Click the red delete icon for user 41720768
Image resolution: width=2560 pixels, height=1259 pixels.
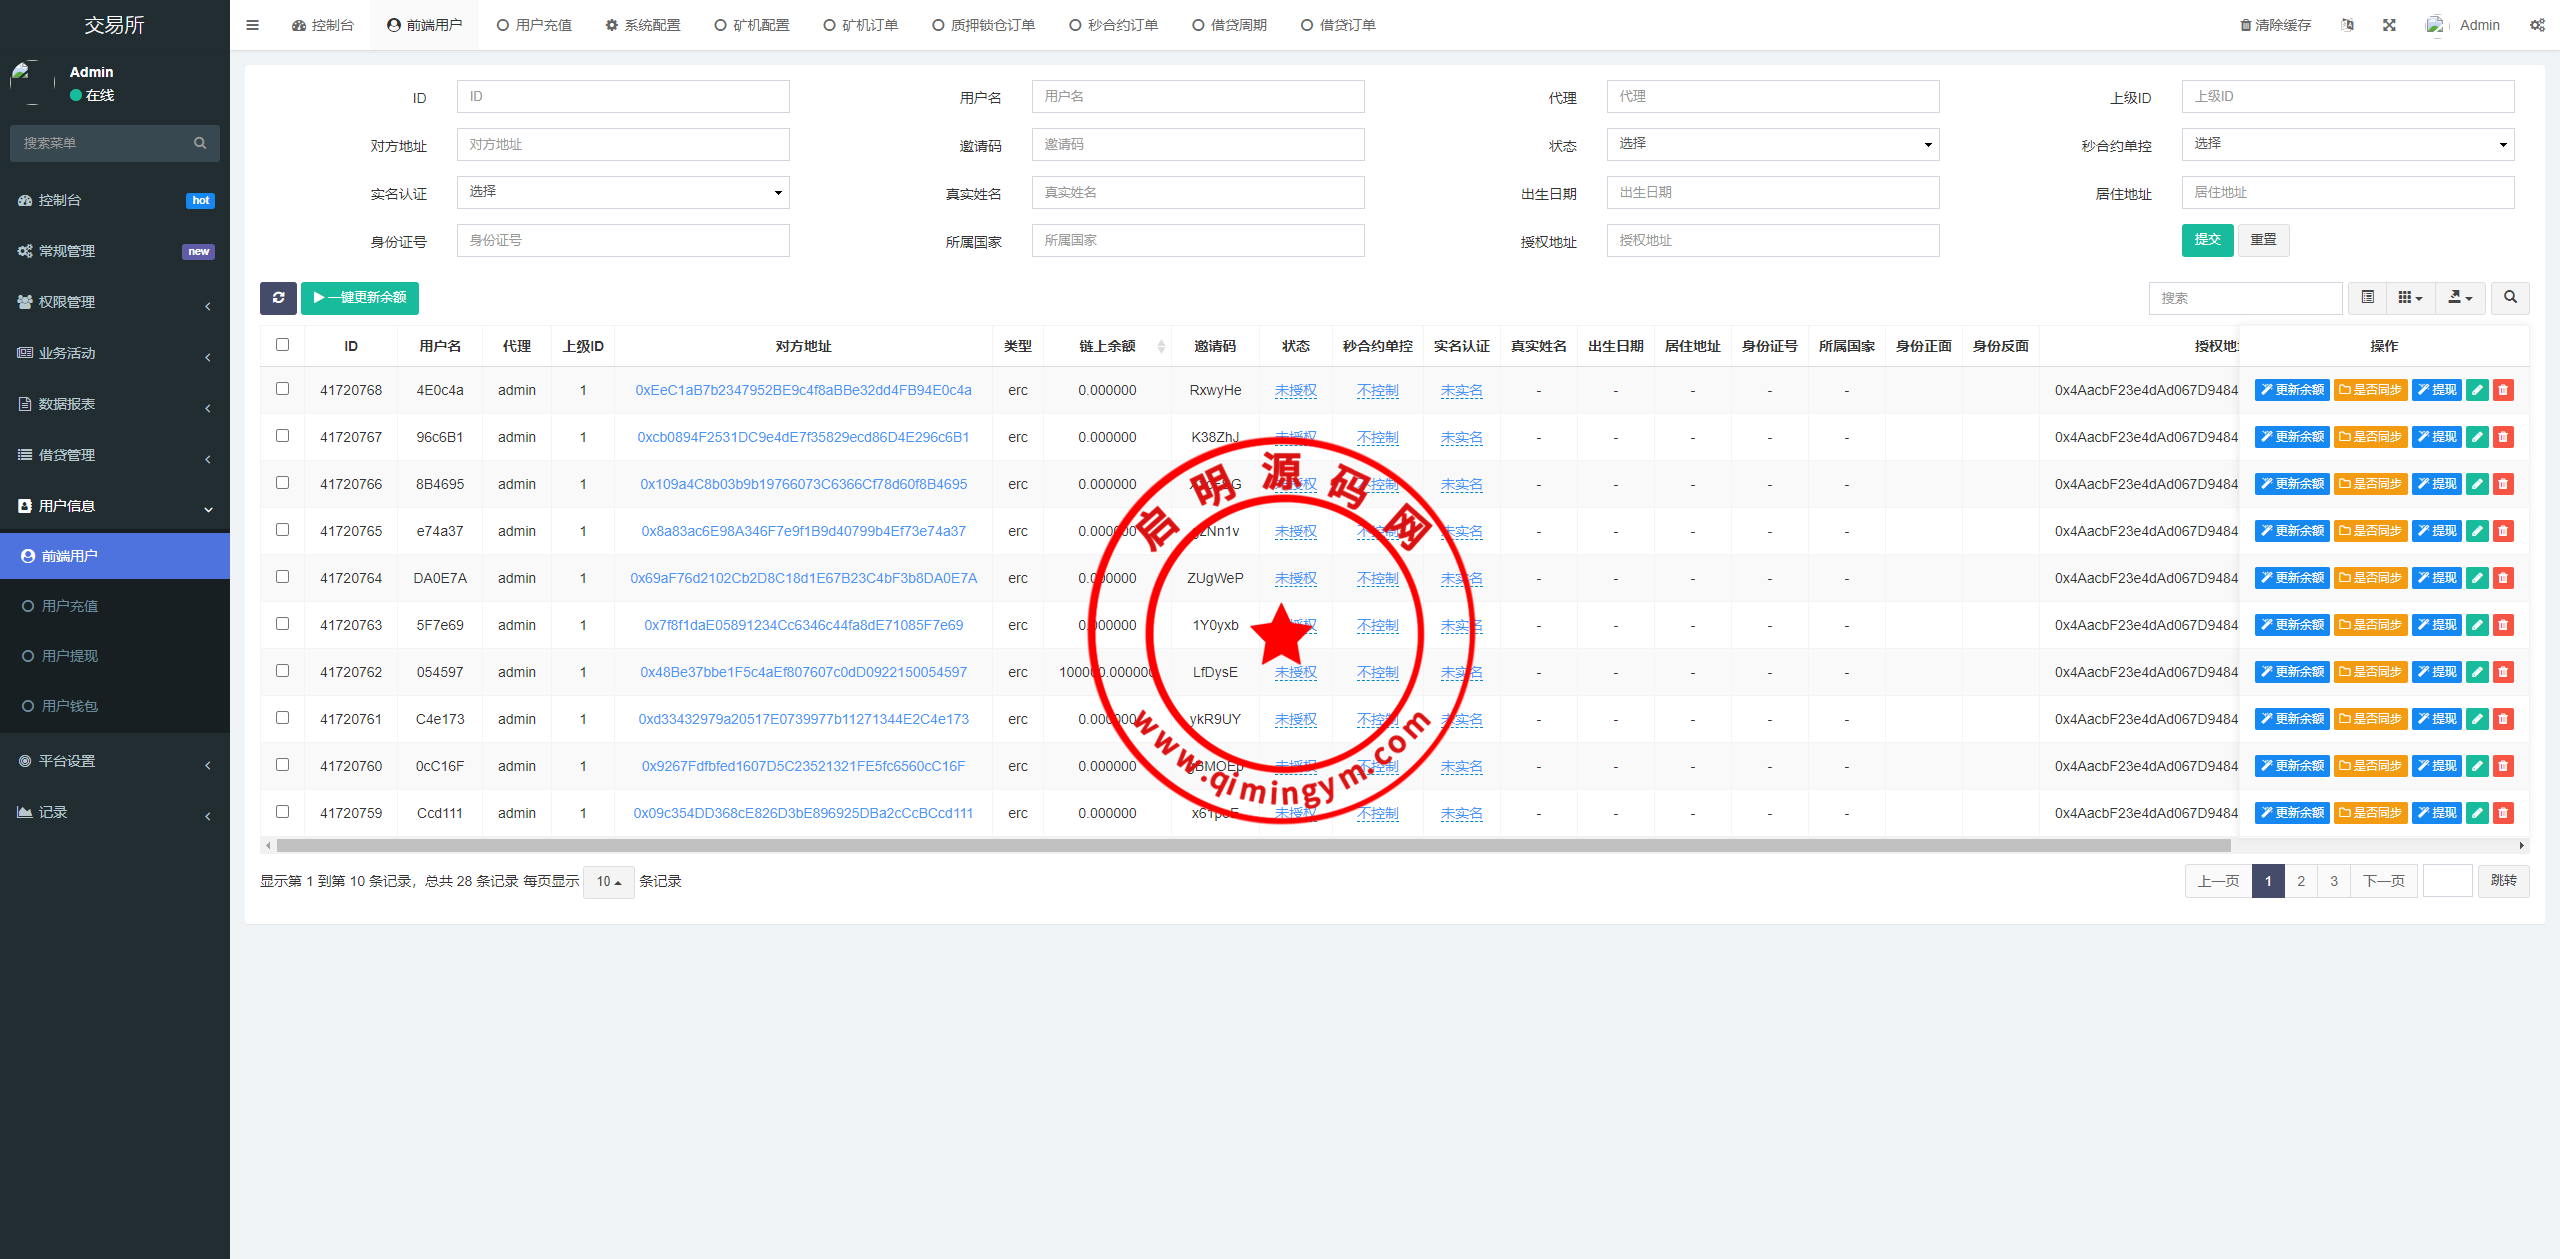(2503, 390)
